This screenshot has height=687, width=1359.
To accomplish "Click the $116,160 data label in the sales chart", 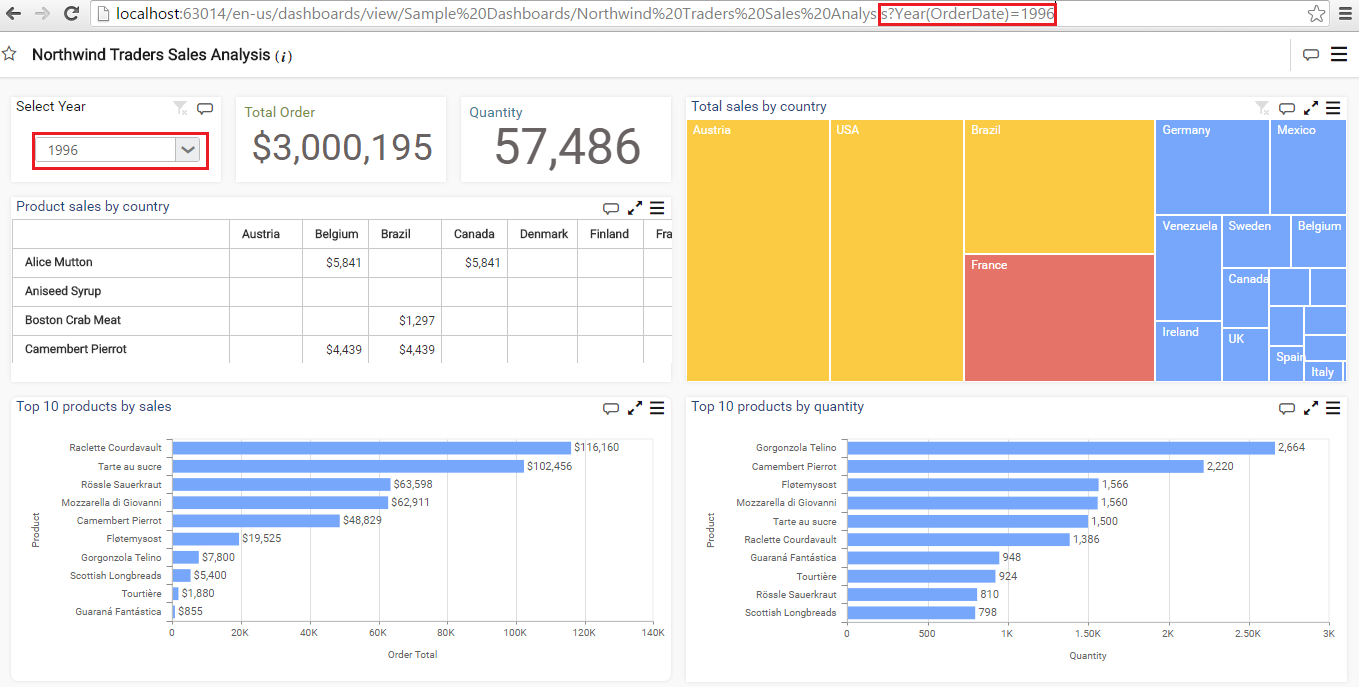I will point(597,448).
